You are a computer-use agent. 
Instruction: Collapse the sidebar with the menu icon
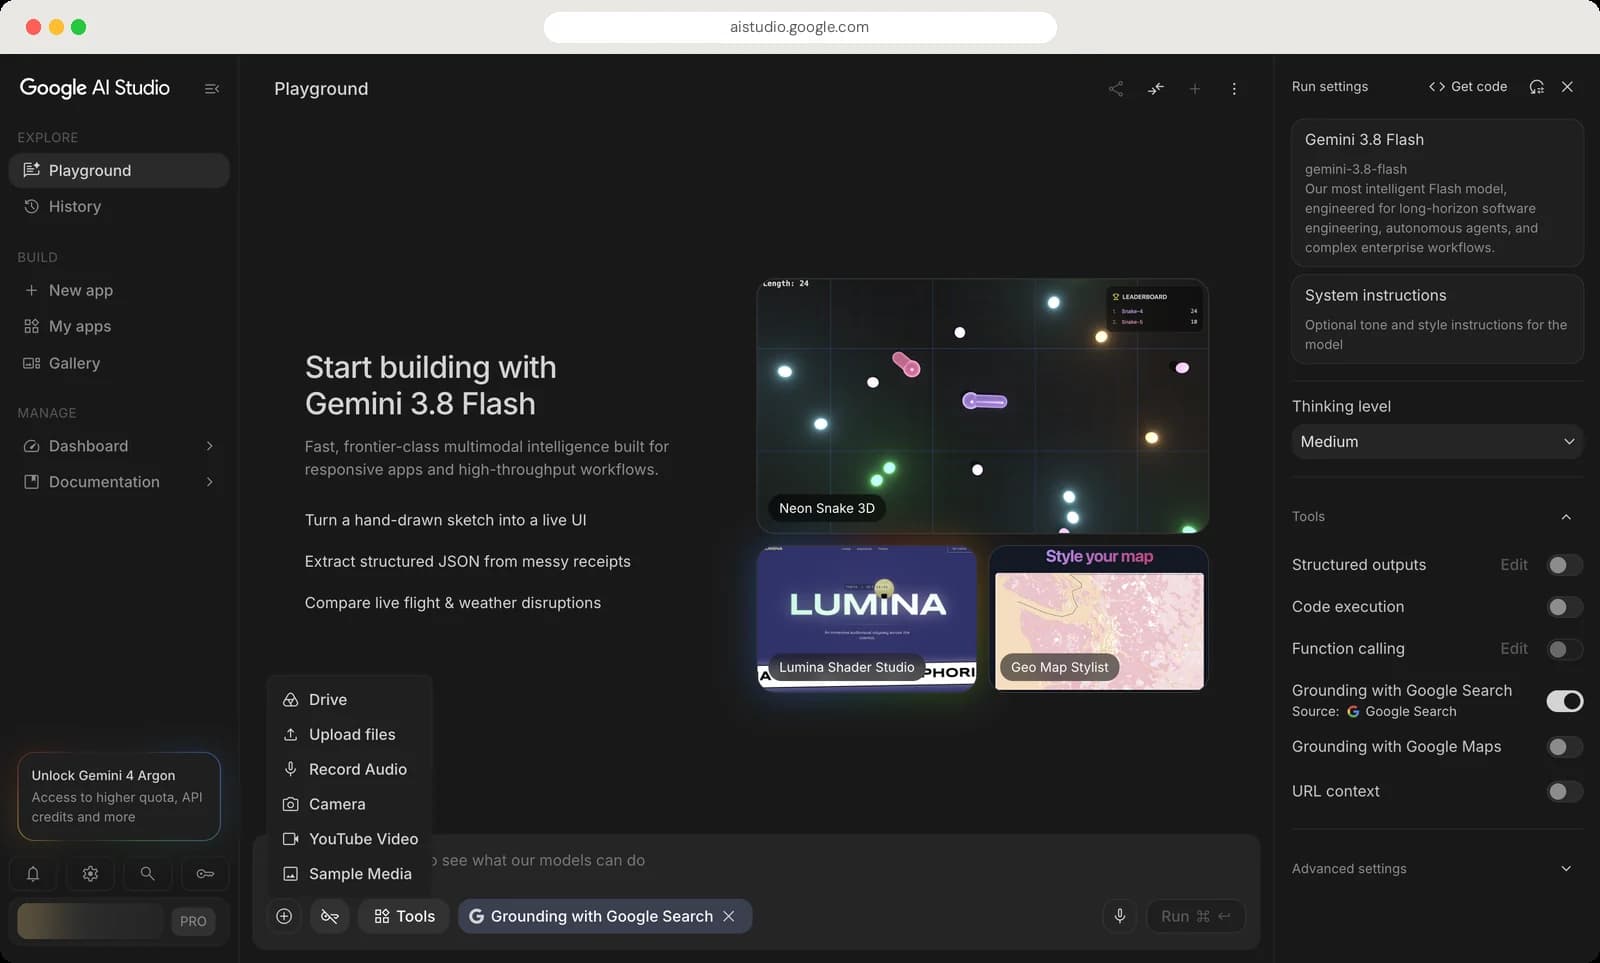click(212, 89)
